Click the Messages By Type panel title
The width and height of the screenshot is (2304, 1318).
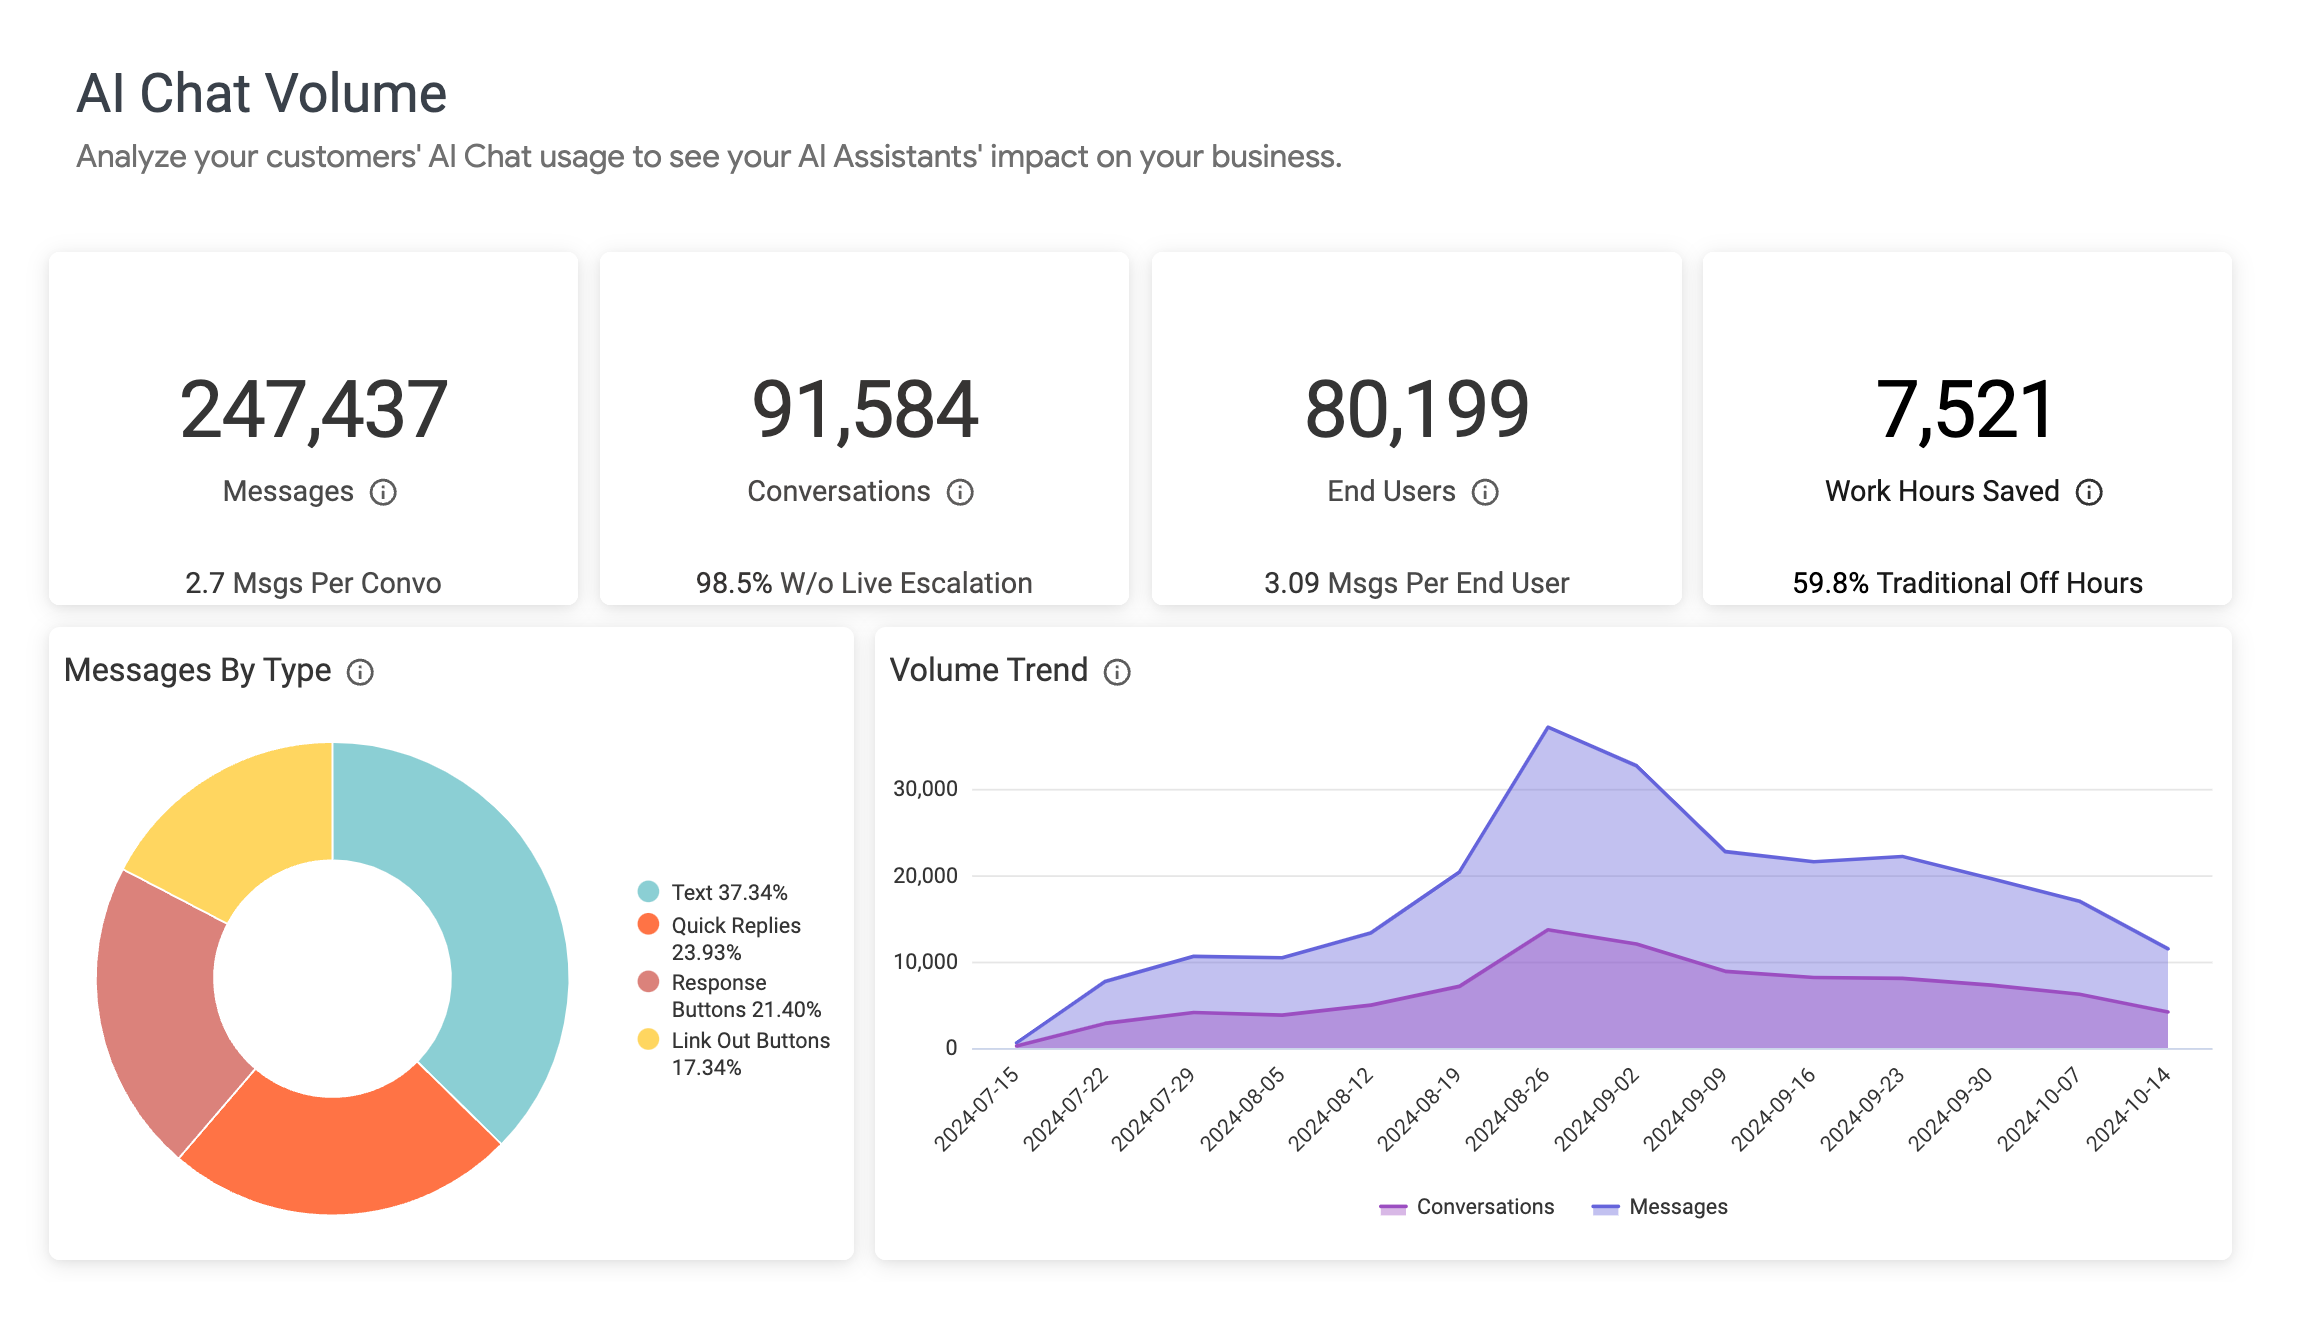(197, 670)
